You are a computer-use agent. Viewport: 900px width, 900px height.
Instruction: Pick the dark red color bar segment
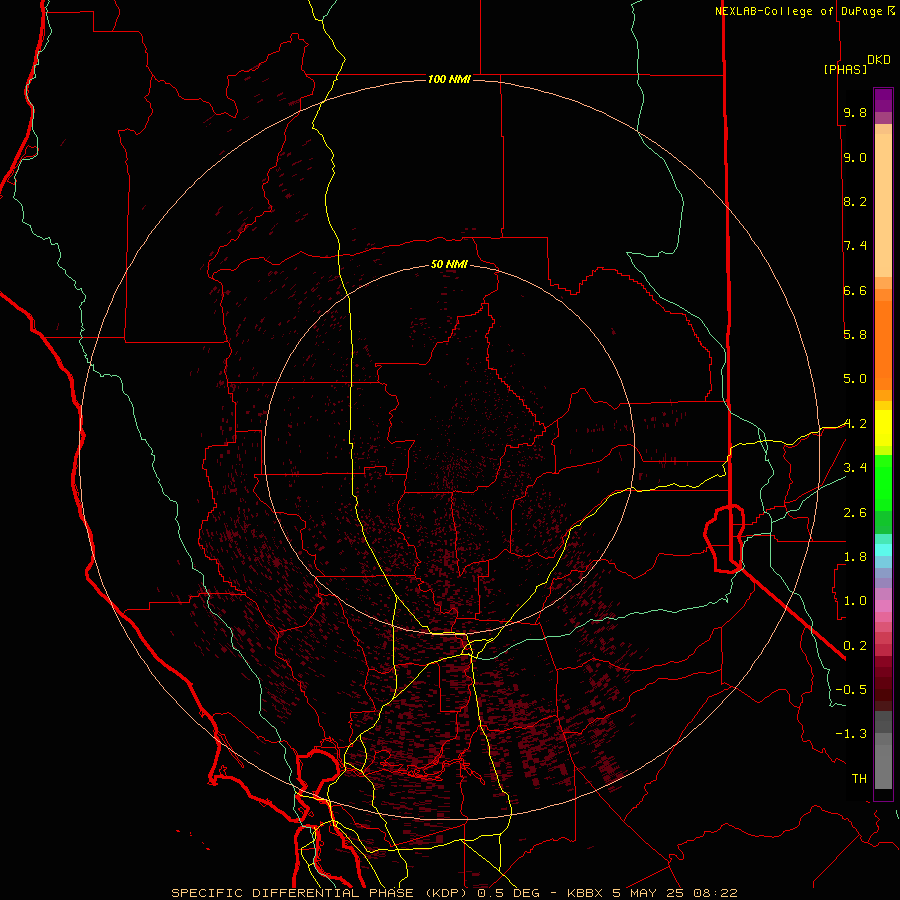[883, 683]
